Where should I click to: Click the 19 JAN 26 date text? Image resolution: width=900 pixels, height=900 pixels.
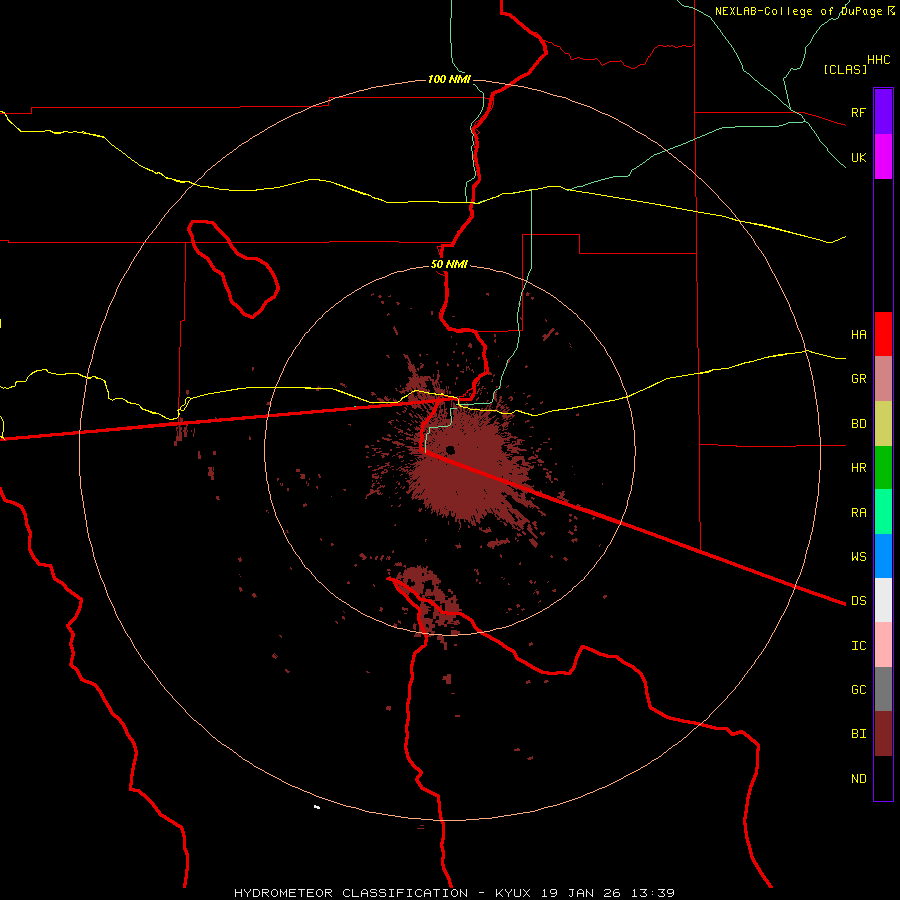coord(581,893)
